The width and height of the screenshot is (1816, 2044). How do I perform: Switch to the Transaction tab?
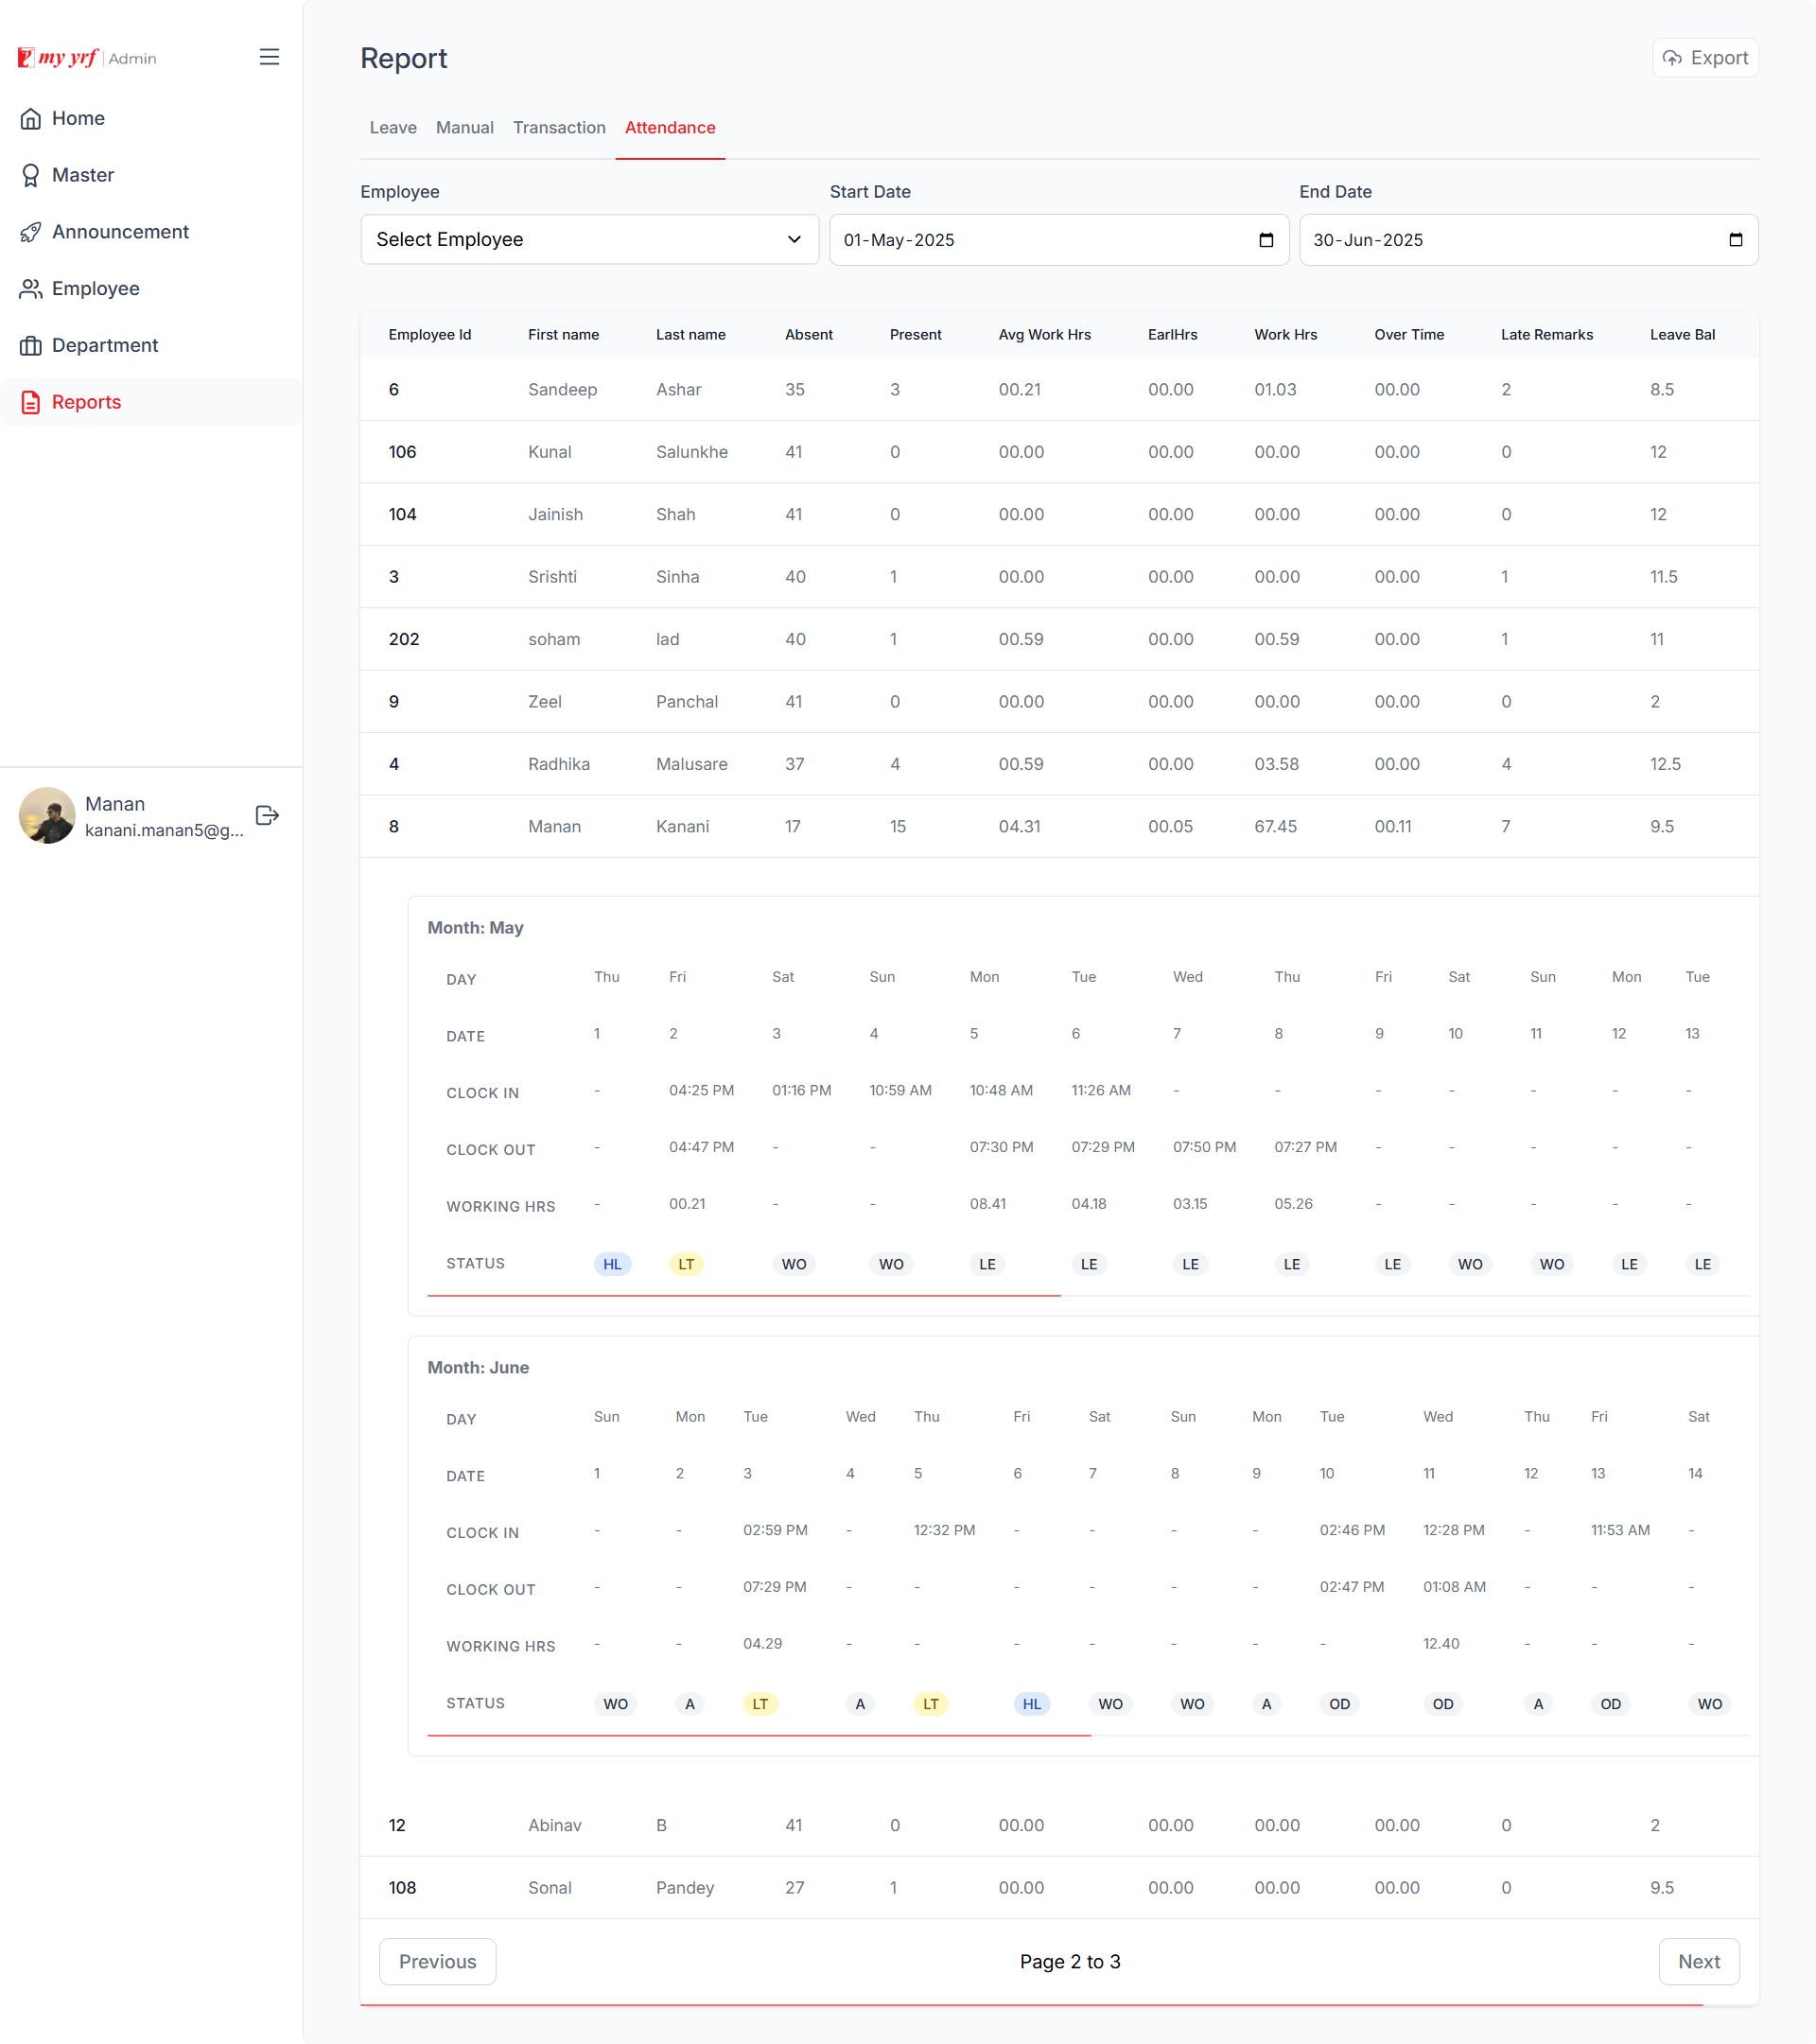pos(559,128)
